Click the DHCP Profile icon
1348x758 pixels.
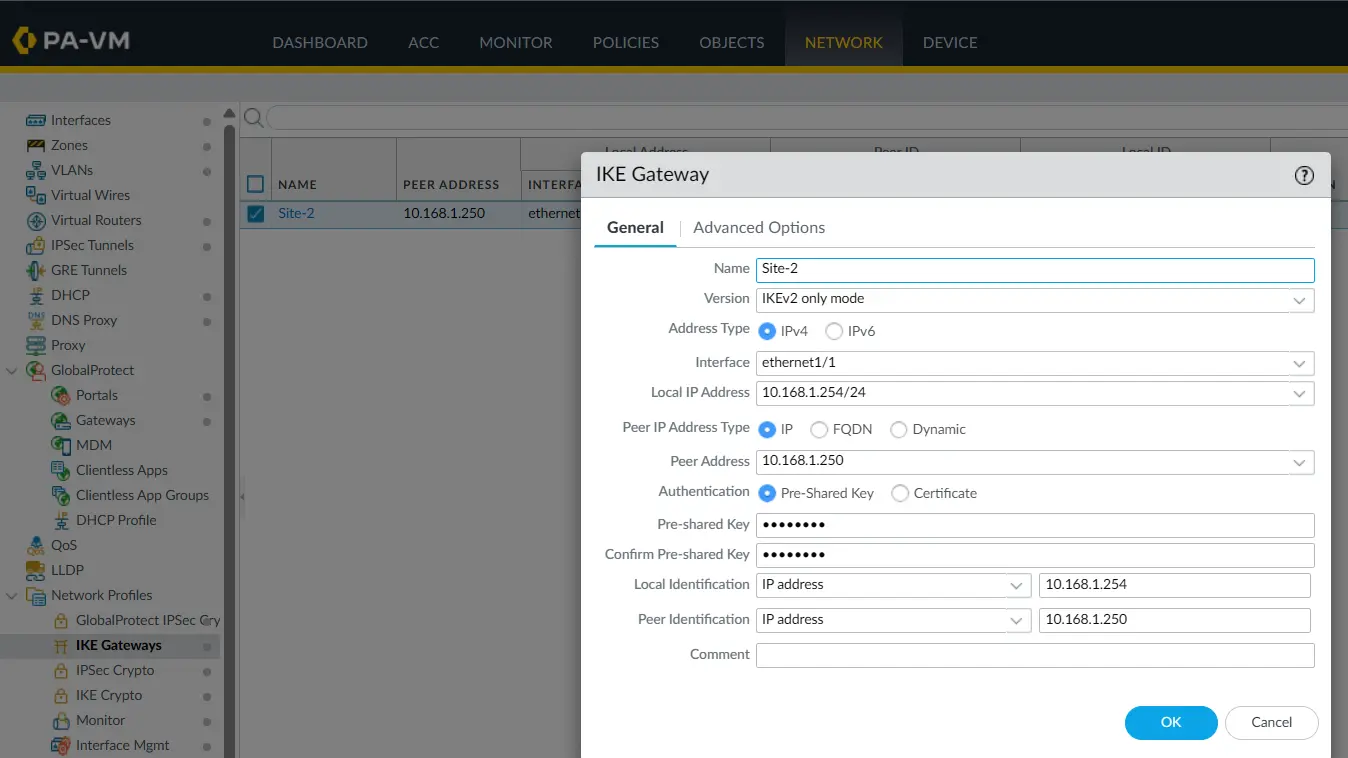[x=60, y=520]
